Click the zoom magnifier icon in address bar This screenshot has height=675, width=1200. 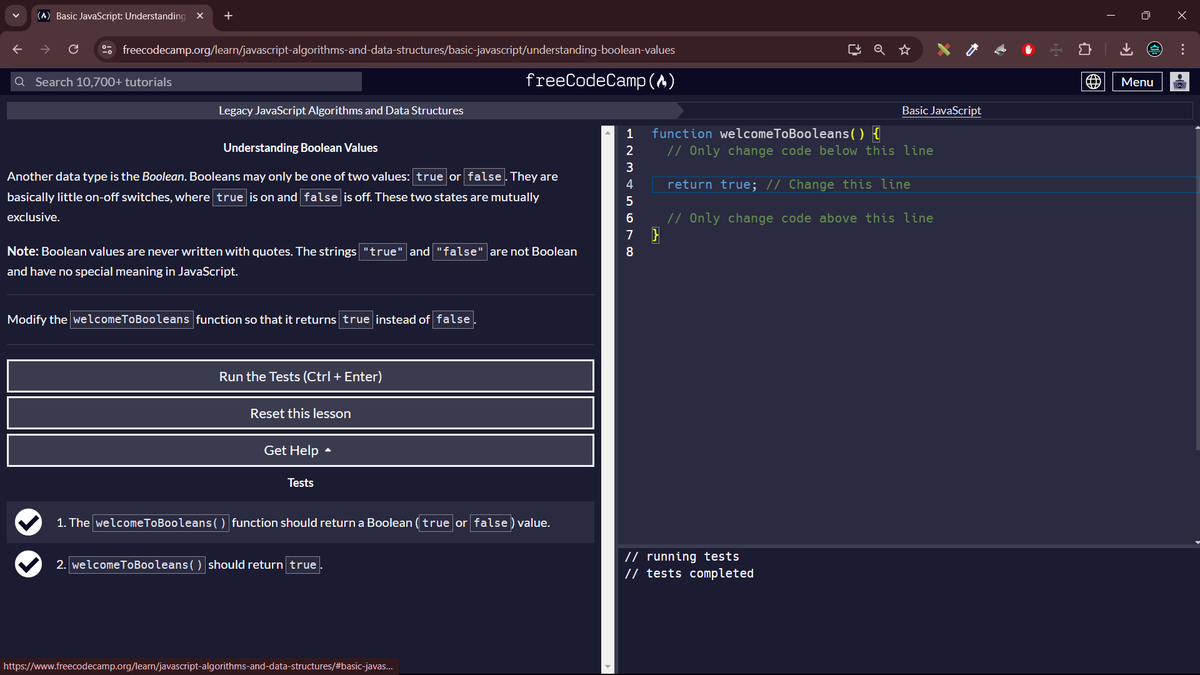pos(879,49)
